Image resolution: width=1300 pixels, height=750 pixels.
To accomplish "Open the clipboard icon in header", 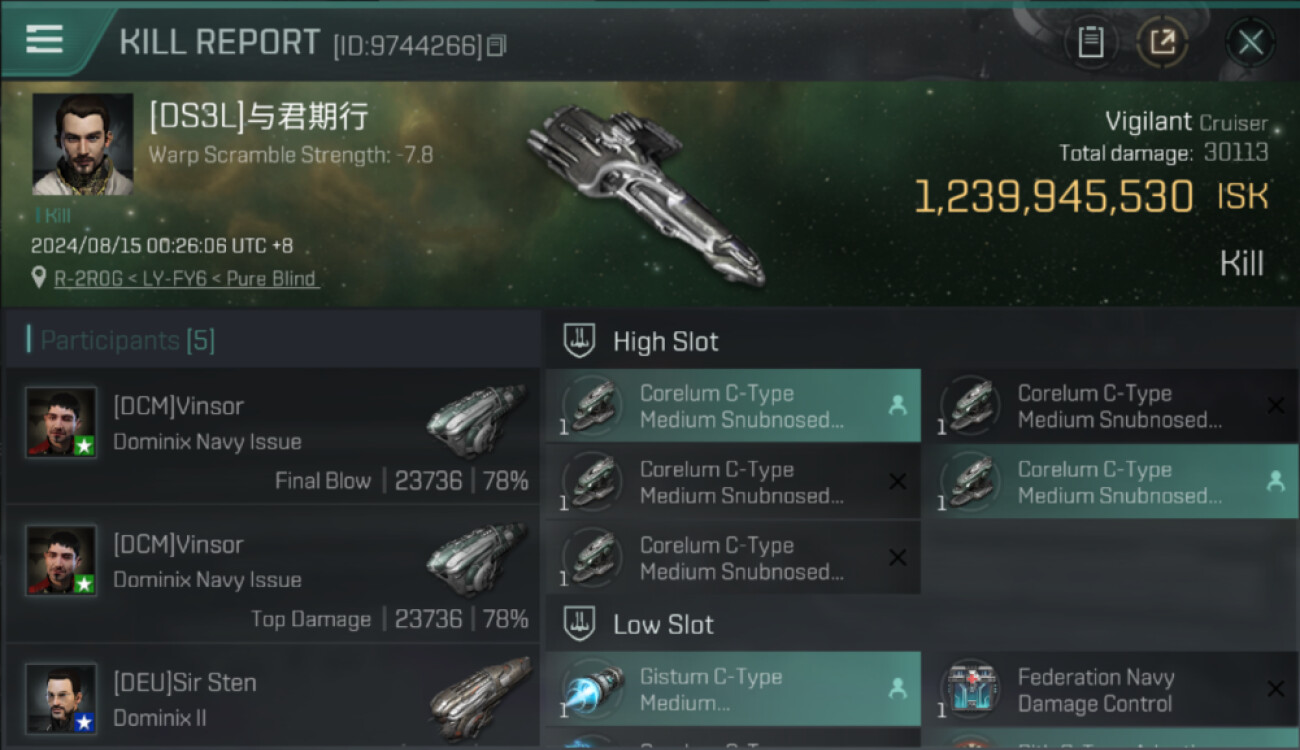I will 1091,43.
